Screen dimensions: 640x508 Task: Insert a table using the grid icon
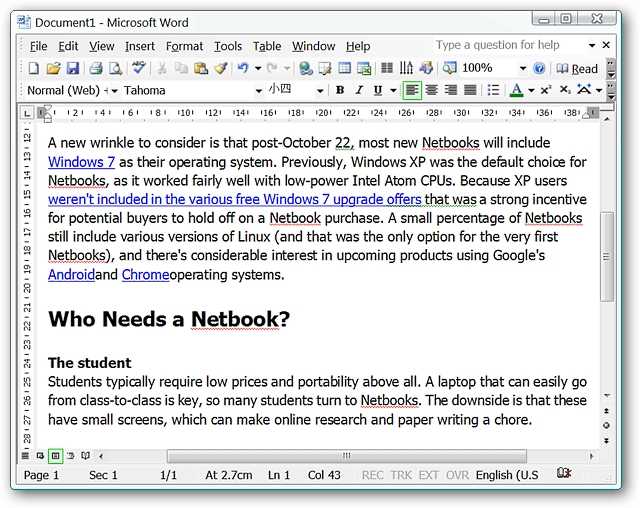click(x=344, y=68)
